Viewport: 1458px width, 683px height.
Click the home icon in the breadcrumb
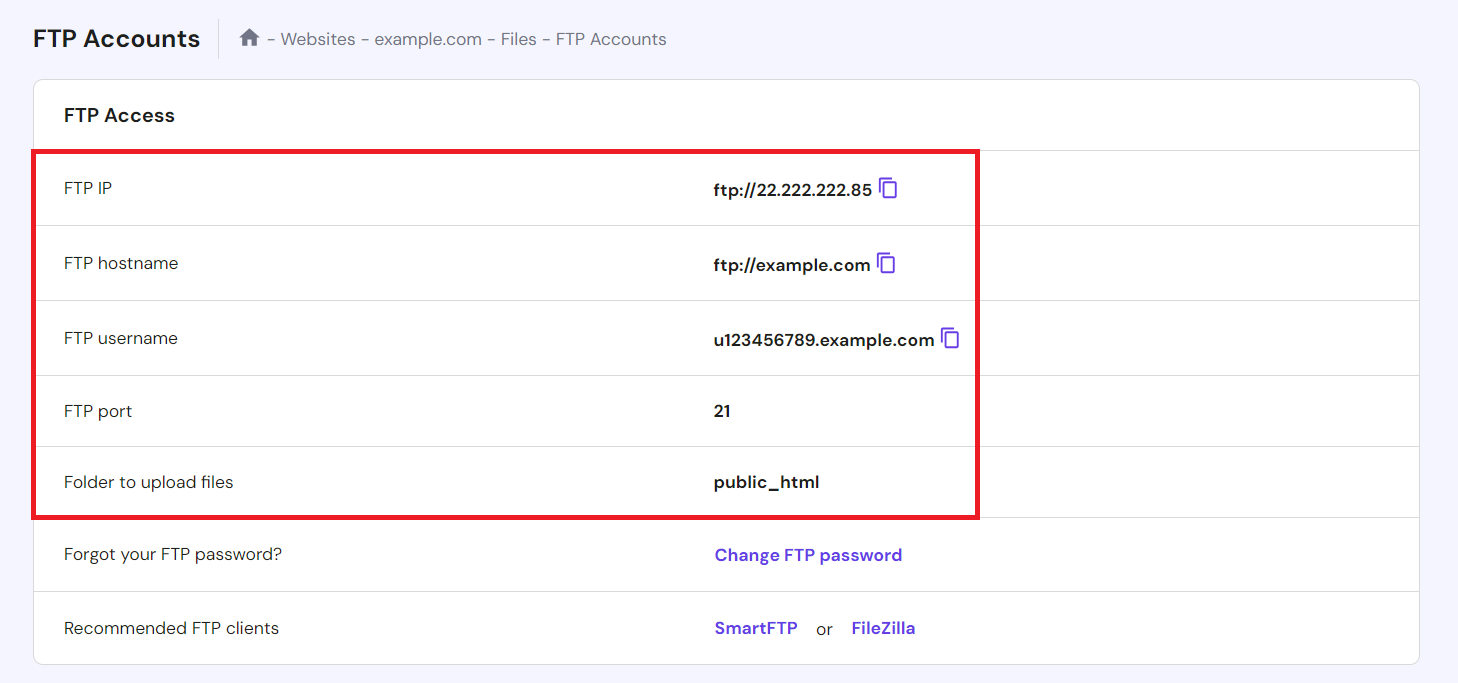[249, 38]
